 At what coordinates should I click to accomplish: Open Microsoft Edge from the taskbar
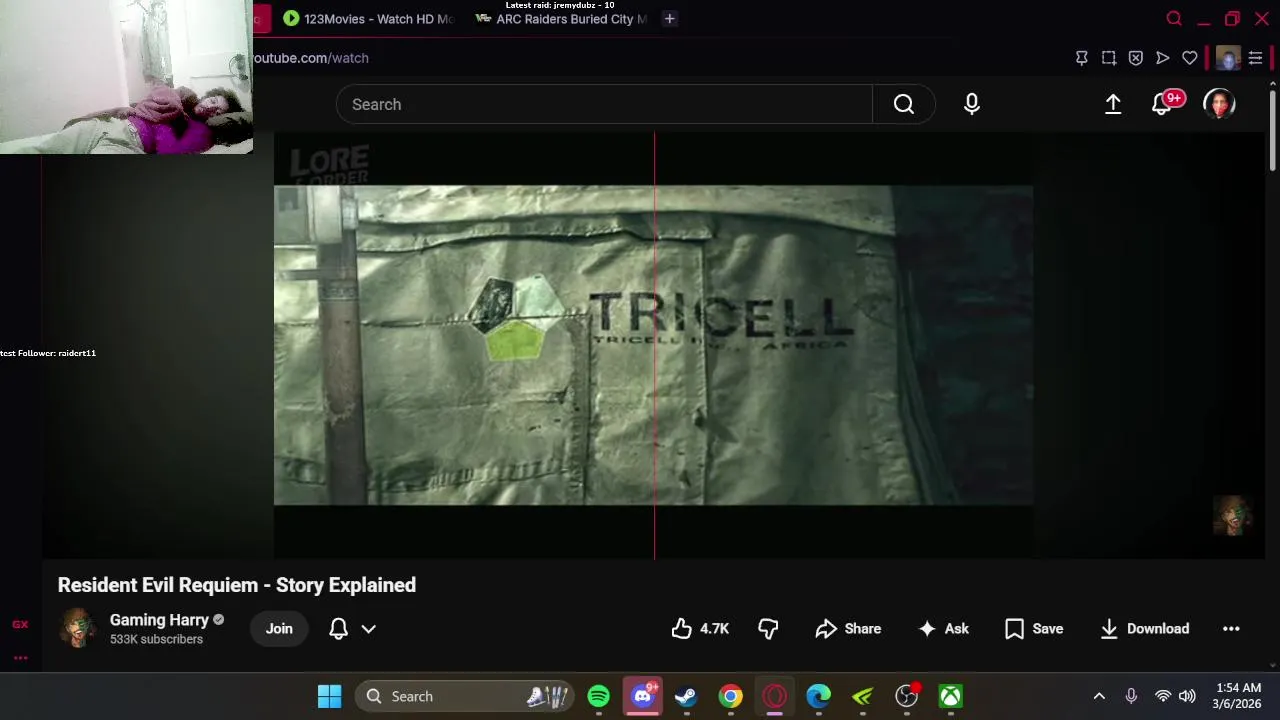point(819,696)
